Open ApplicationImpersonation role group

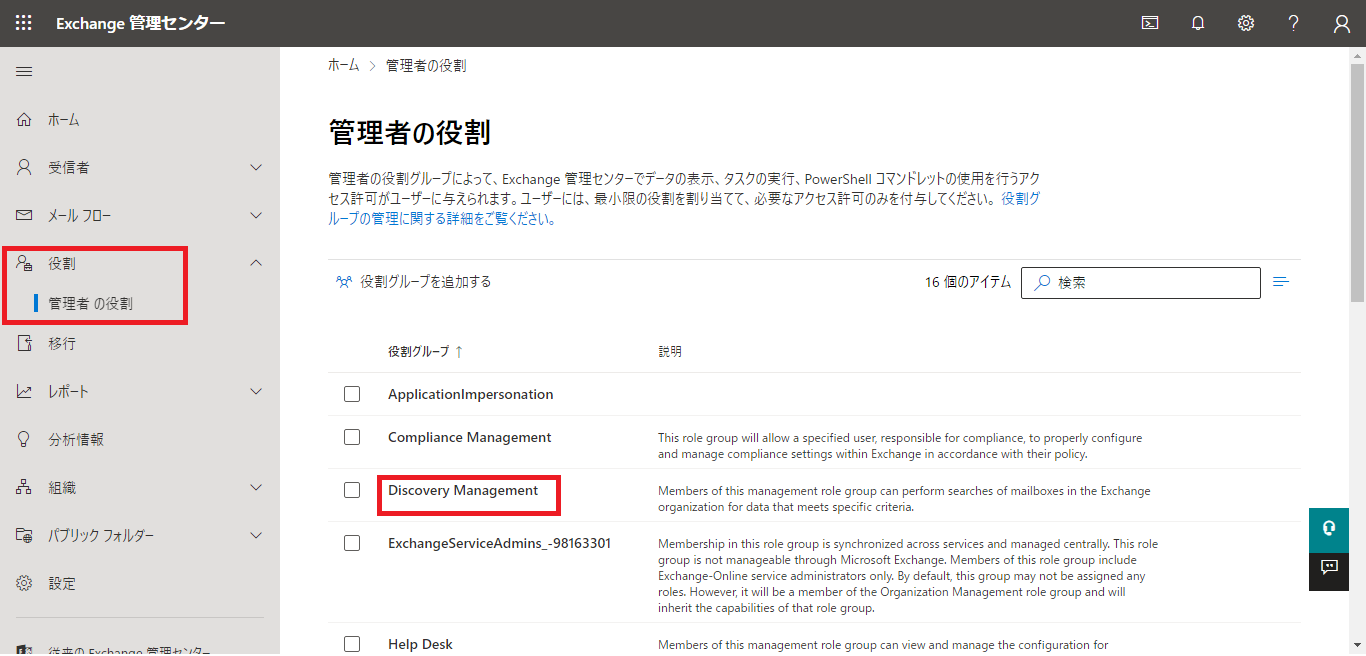tap(470, 394)
